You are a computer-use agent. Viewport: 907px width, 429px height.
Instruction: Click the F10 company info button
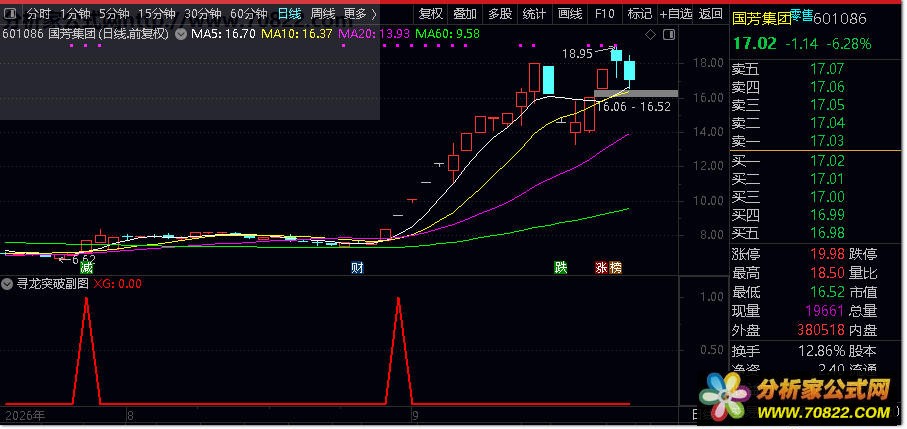pos(604,13)
